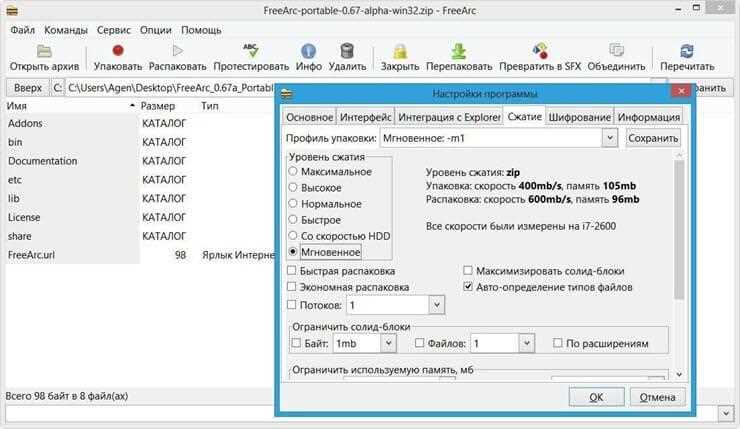Click the settings dialog title bar icon
740x429 pixels.
tap(286, 93)
